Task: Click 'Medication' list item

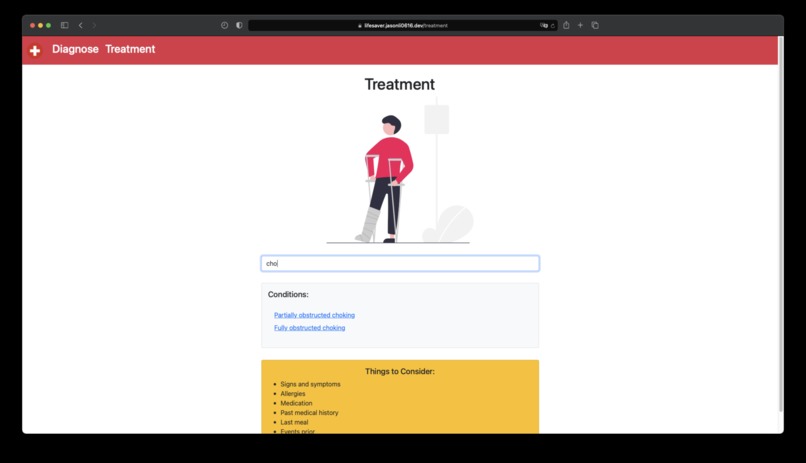Action: (x=296, y=403)
